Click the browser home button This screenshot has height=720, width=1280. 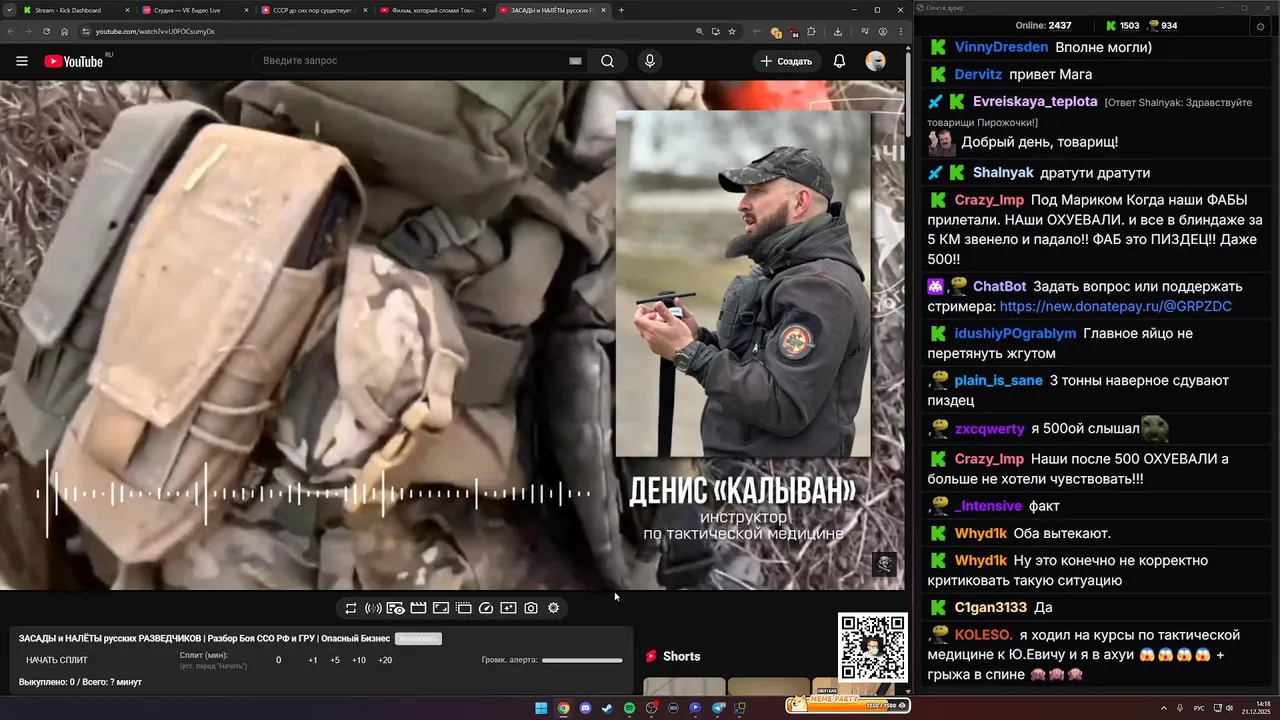click(64, 31)
